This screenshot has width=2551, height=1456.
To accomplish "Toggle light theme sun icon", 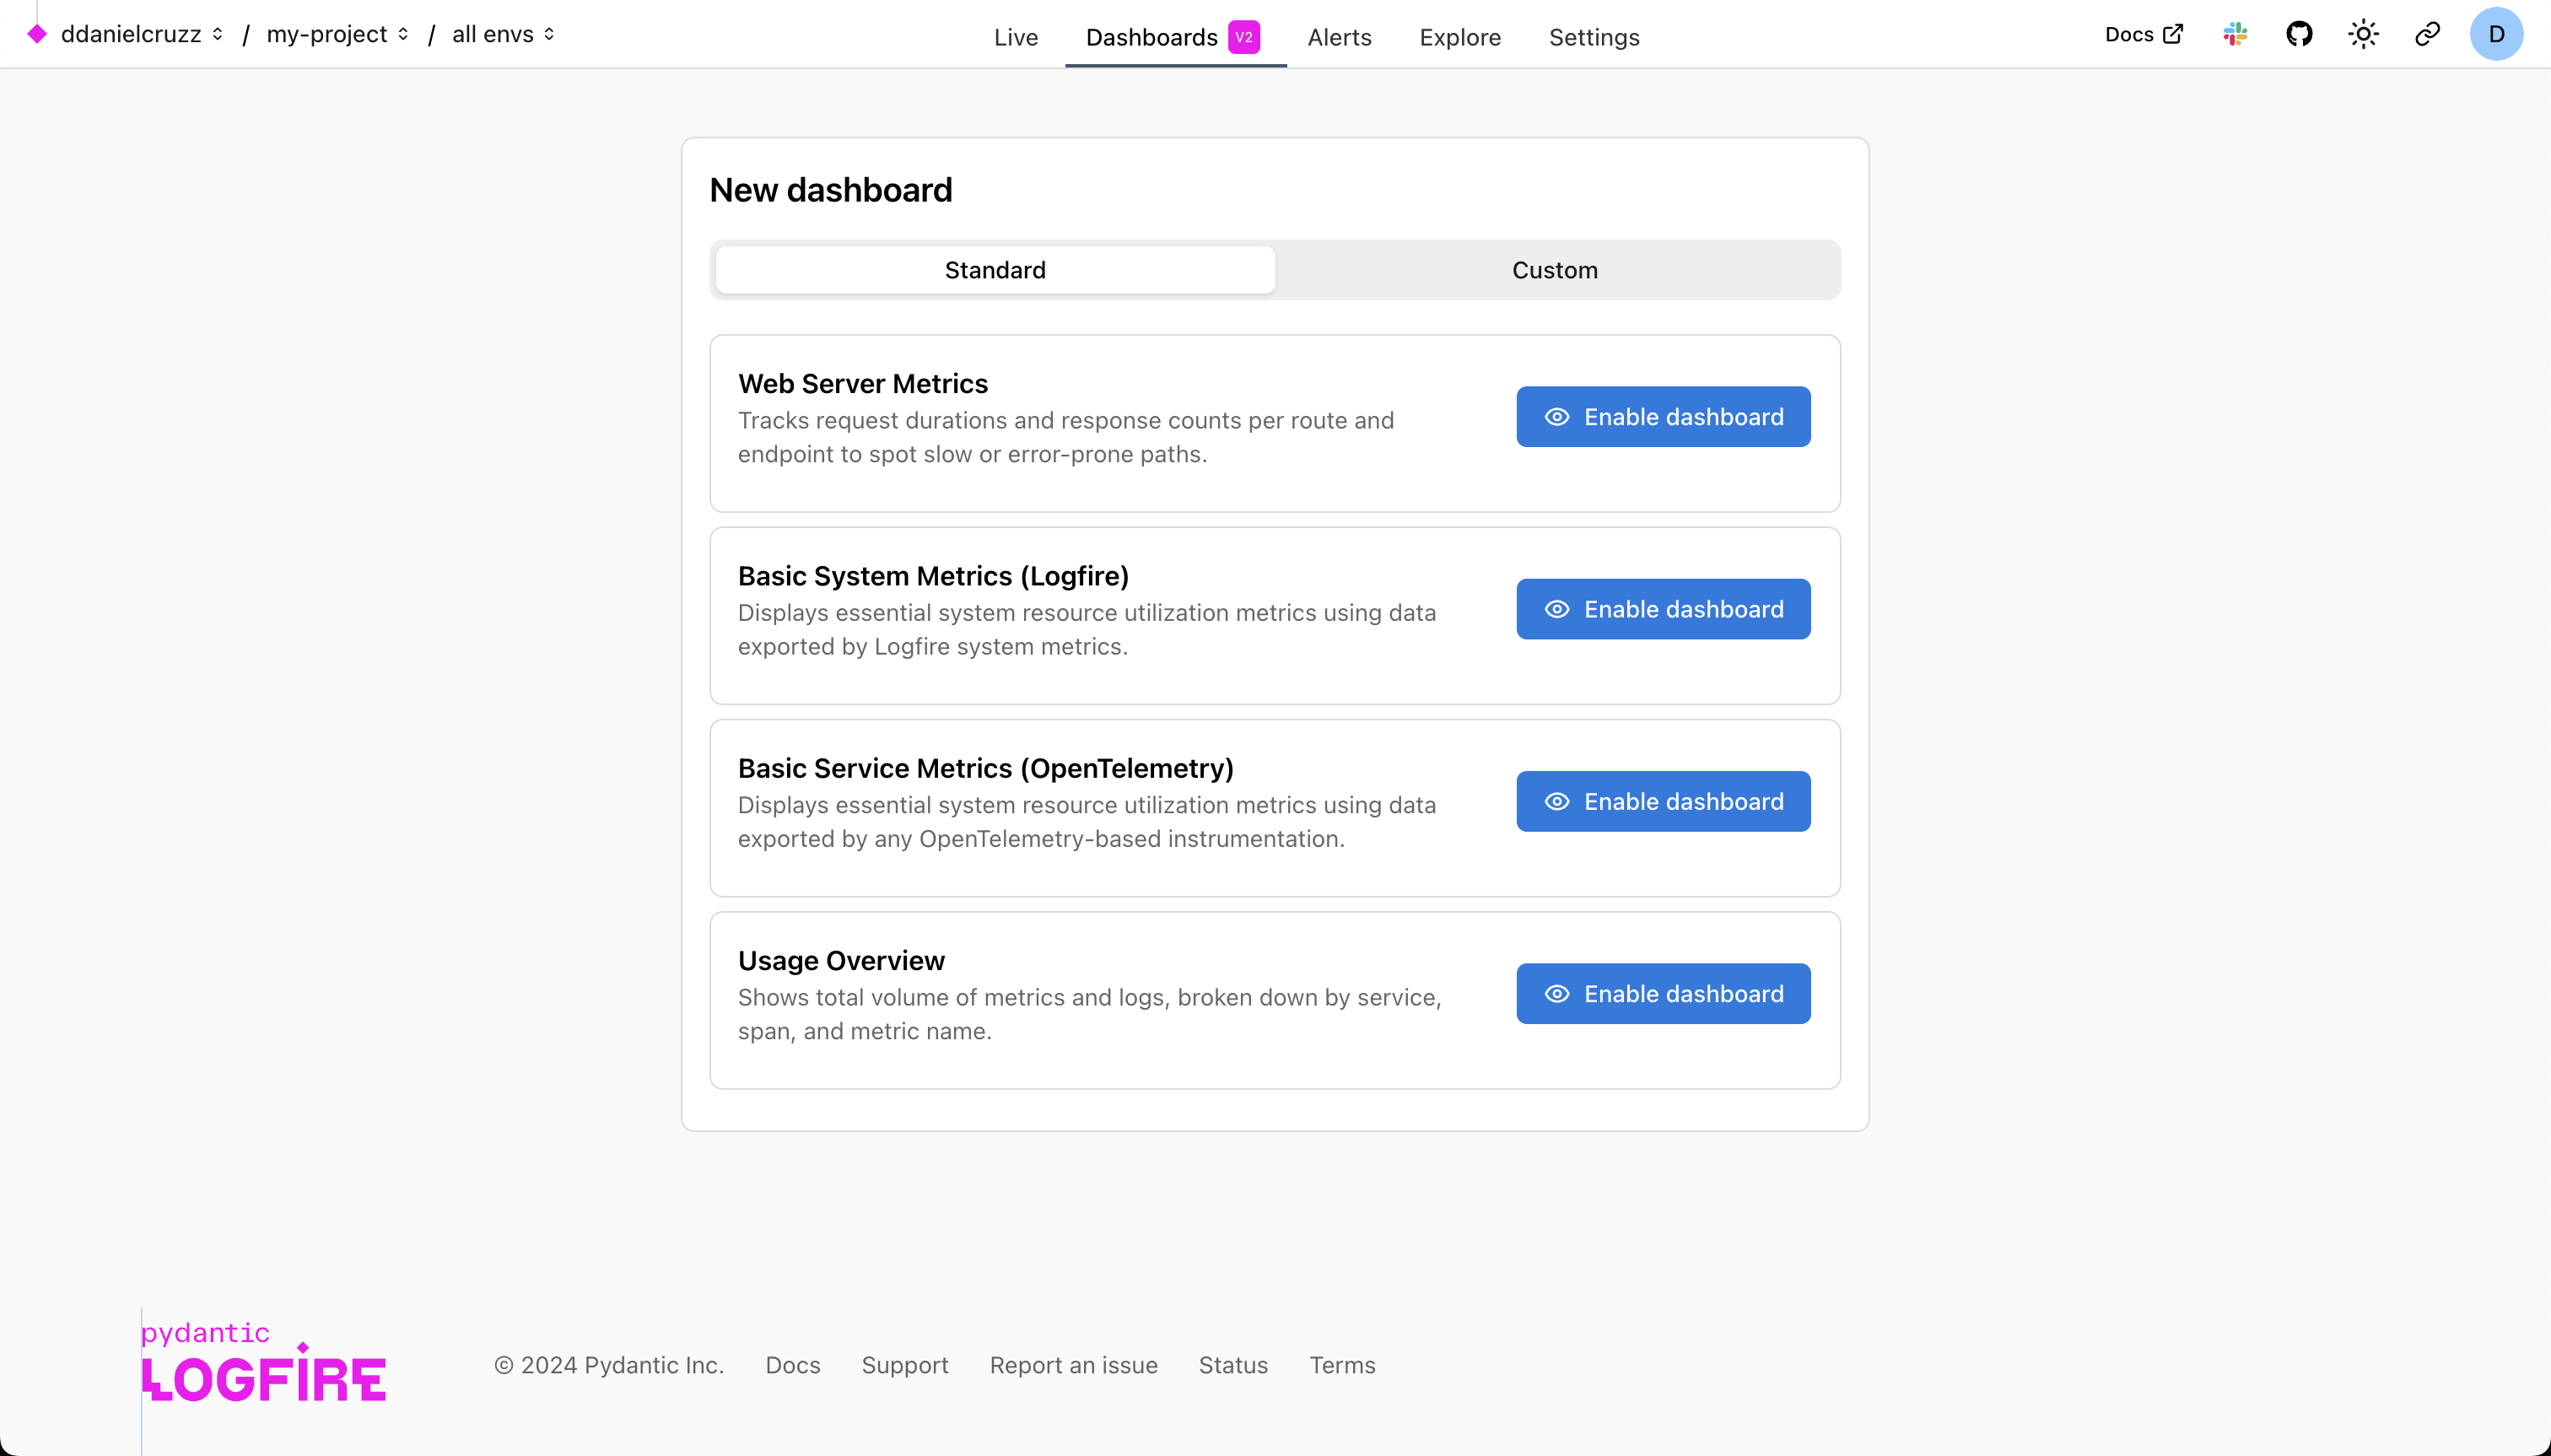I will coord(2363,34).
